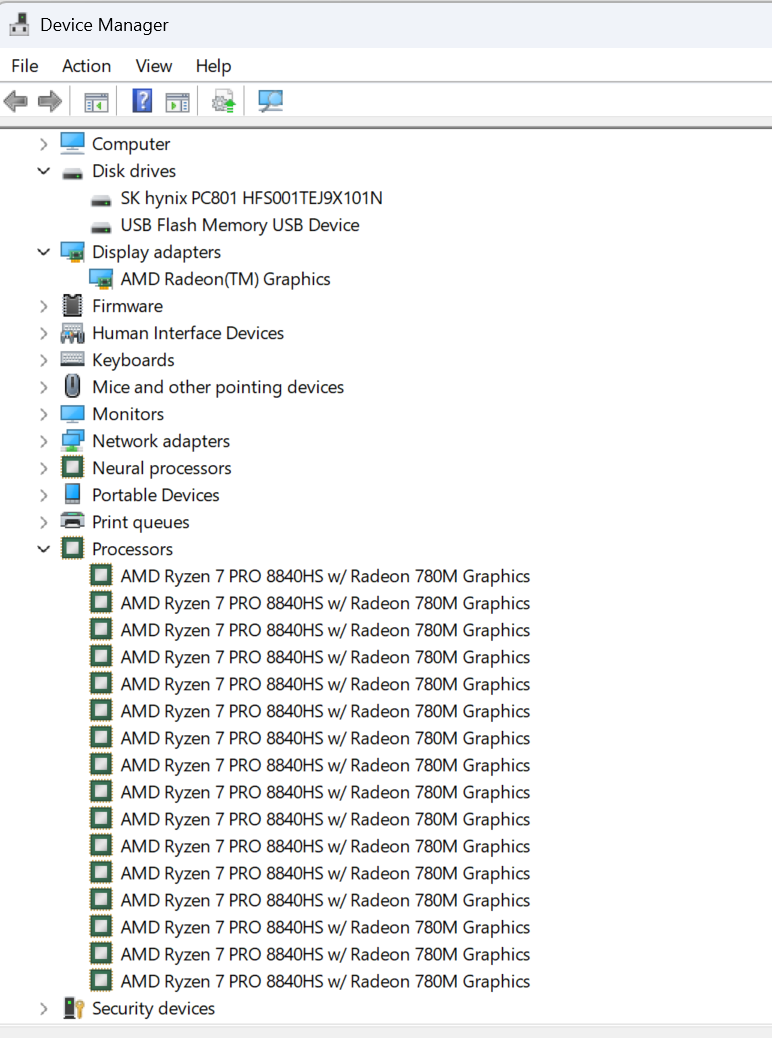This screenshot has height=1038, width=772.
Task: Click the Display adapters category icon
Action: point(72,252)
